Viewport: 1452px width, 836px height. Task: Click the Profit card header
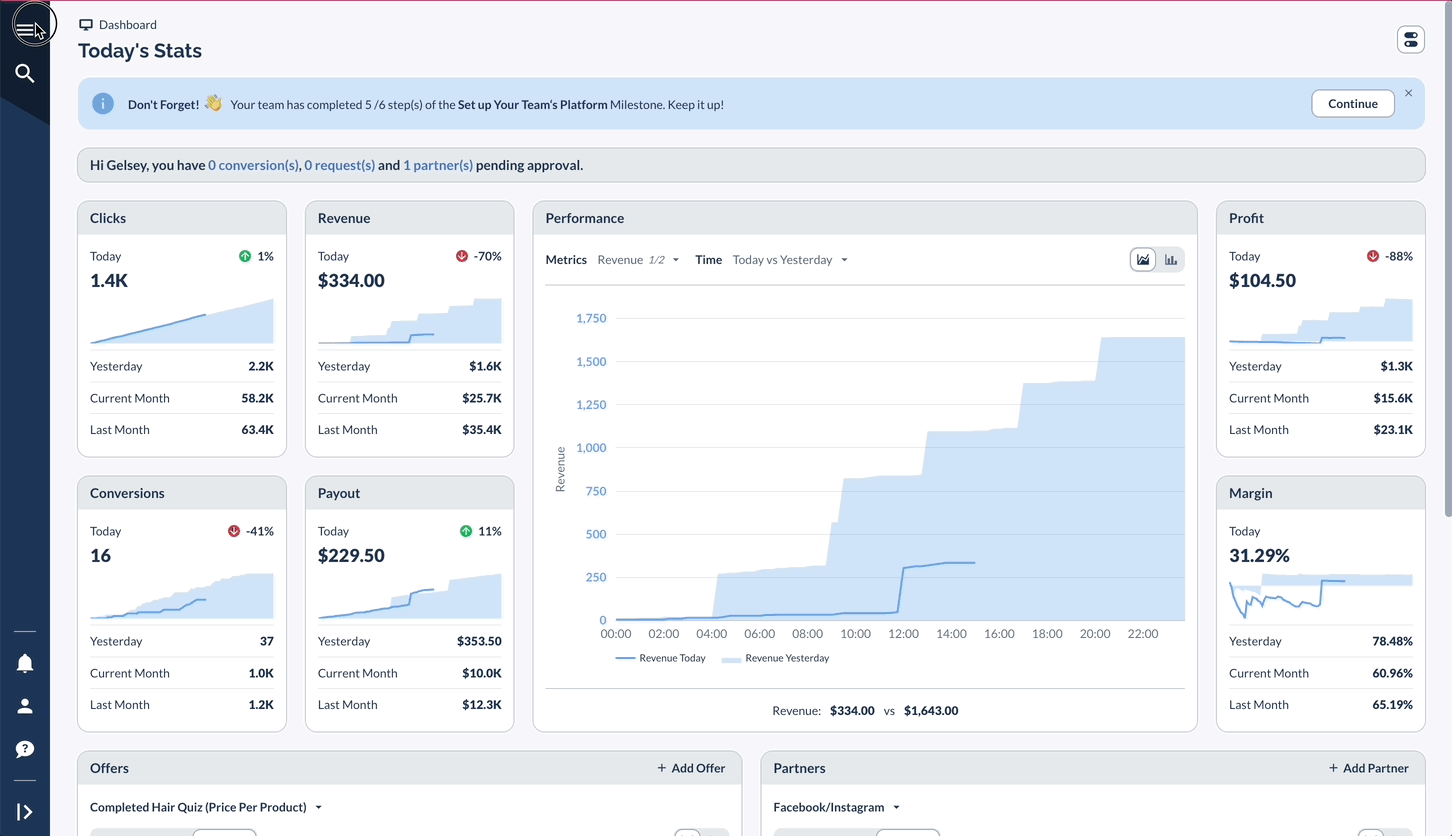[1321, 218]
